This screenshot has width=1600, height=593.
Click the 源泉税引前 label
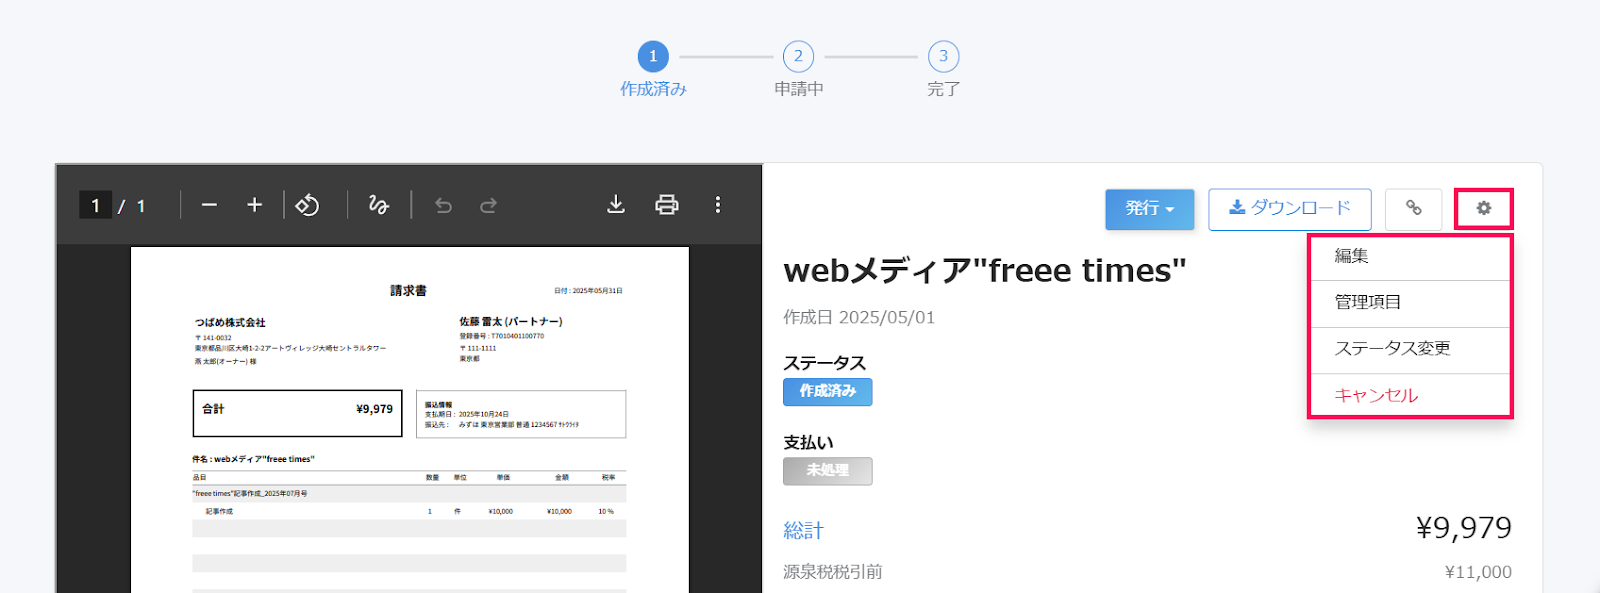click(x=832, y=572)
